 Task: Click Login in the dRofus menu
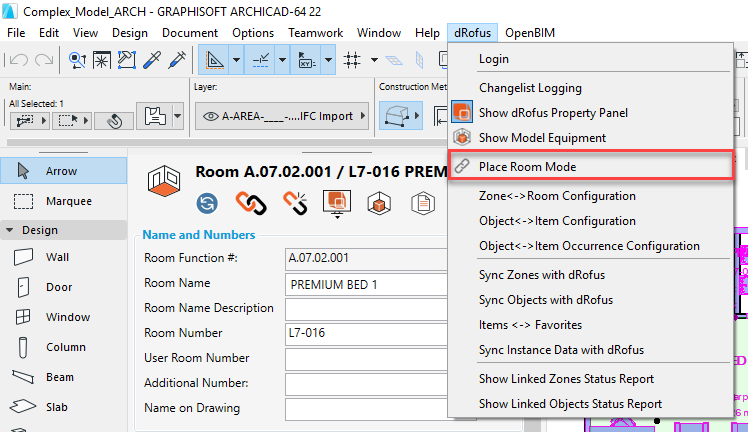[494, 59]
